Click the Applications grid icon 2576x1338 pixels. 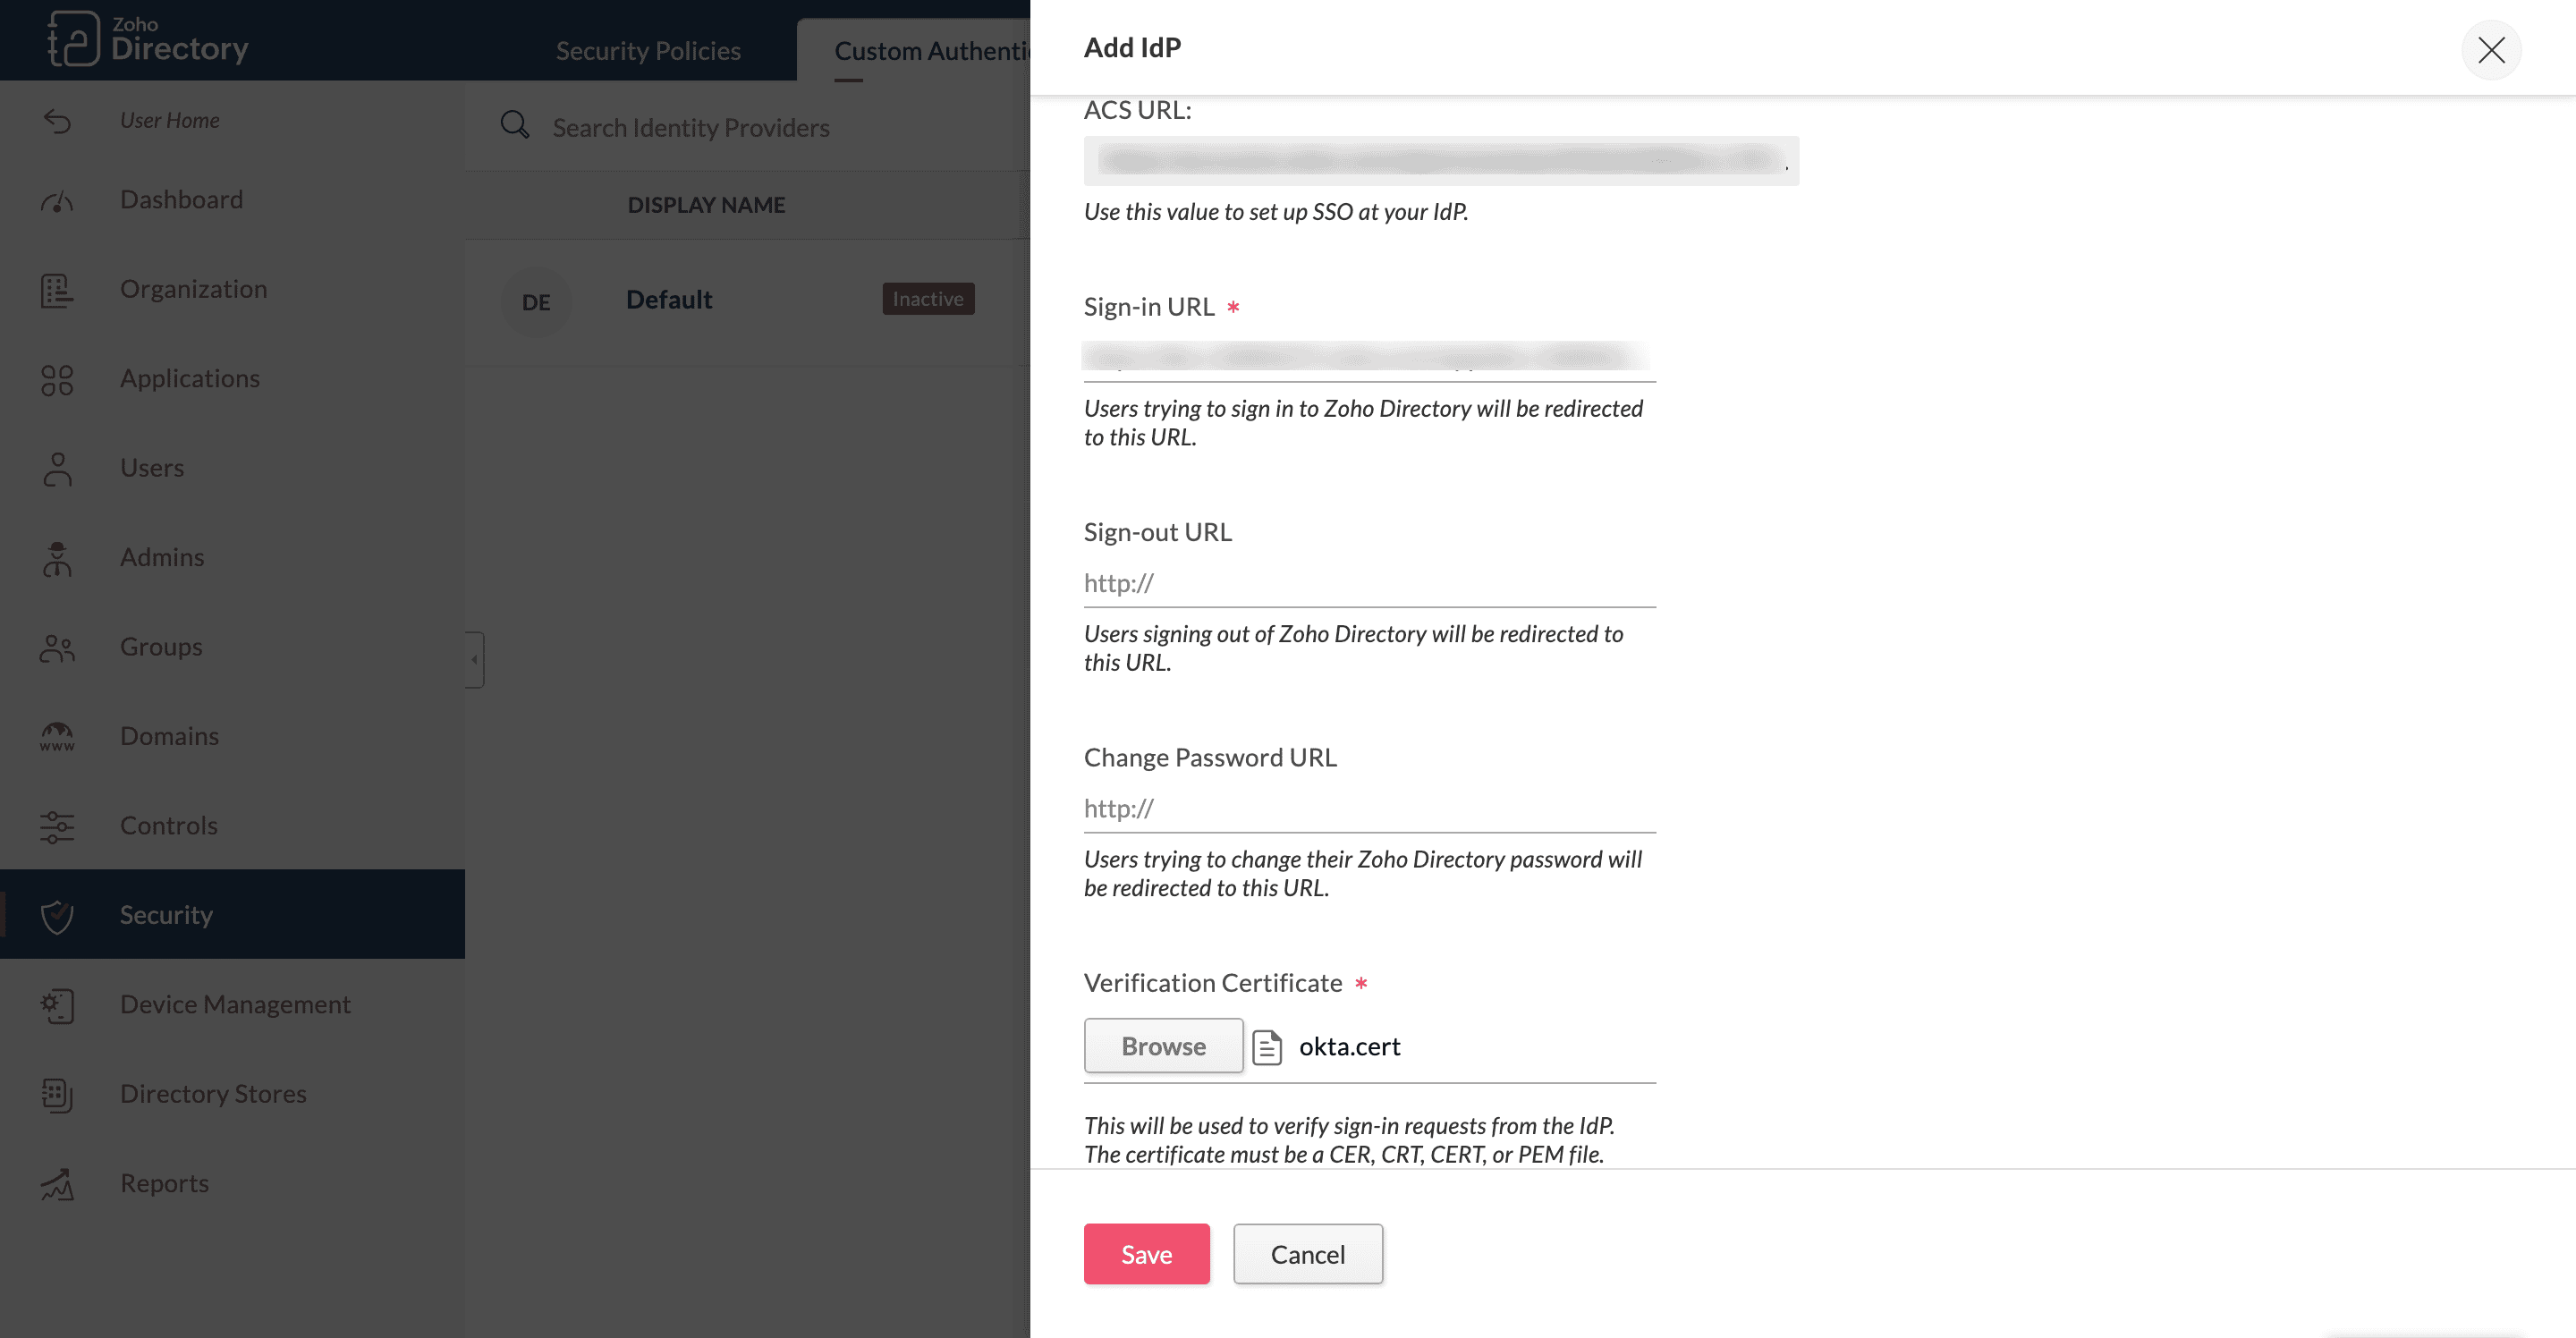57,380
